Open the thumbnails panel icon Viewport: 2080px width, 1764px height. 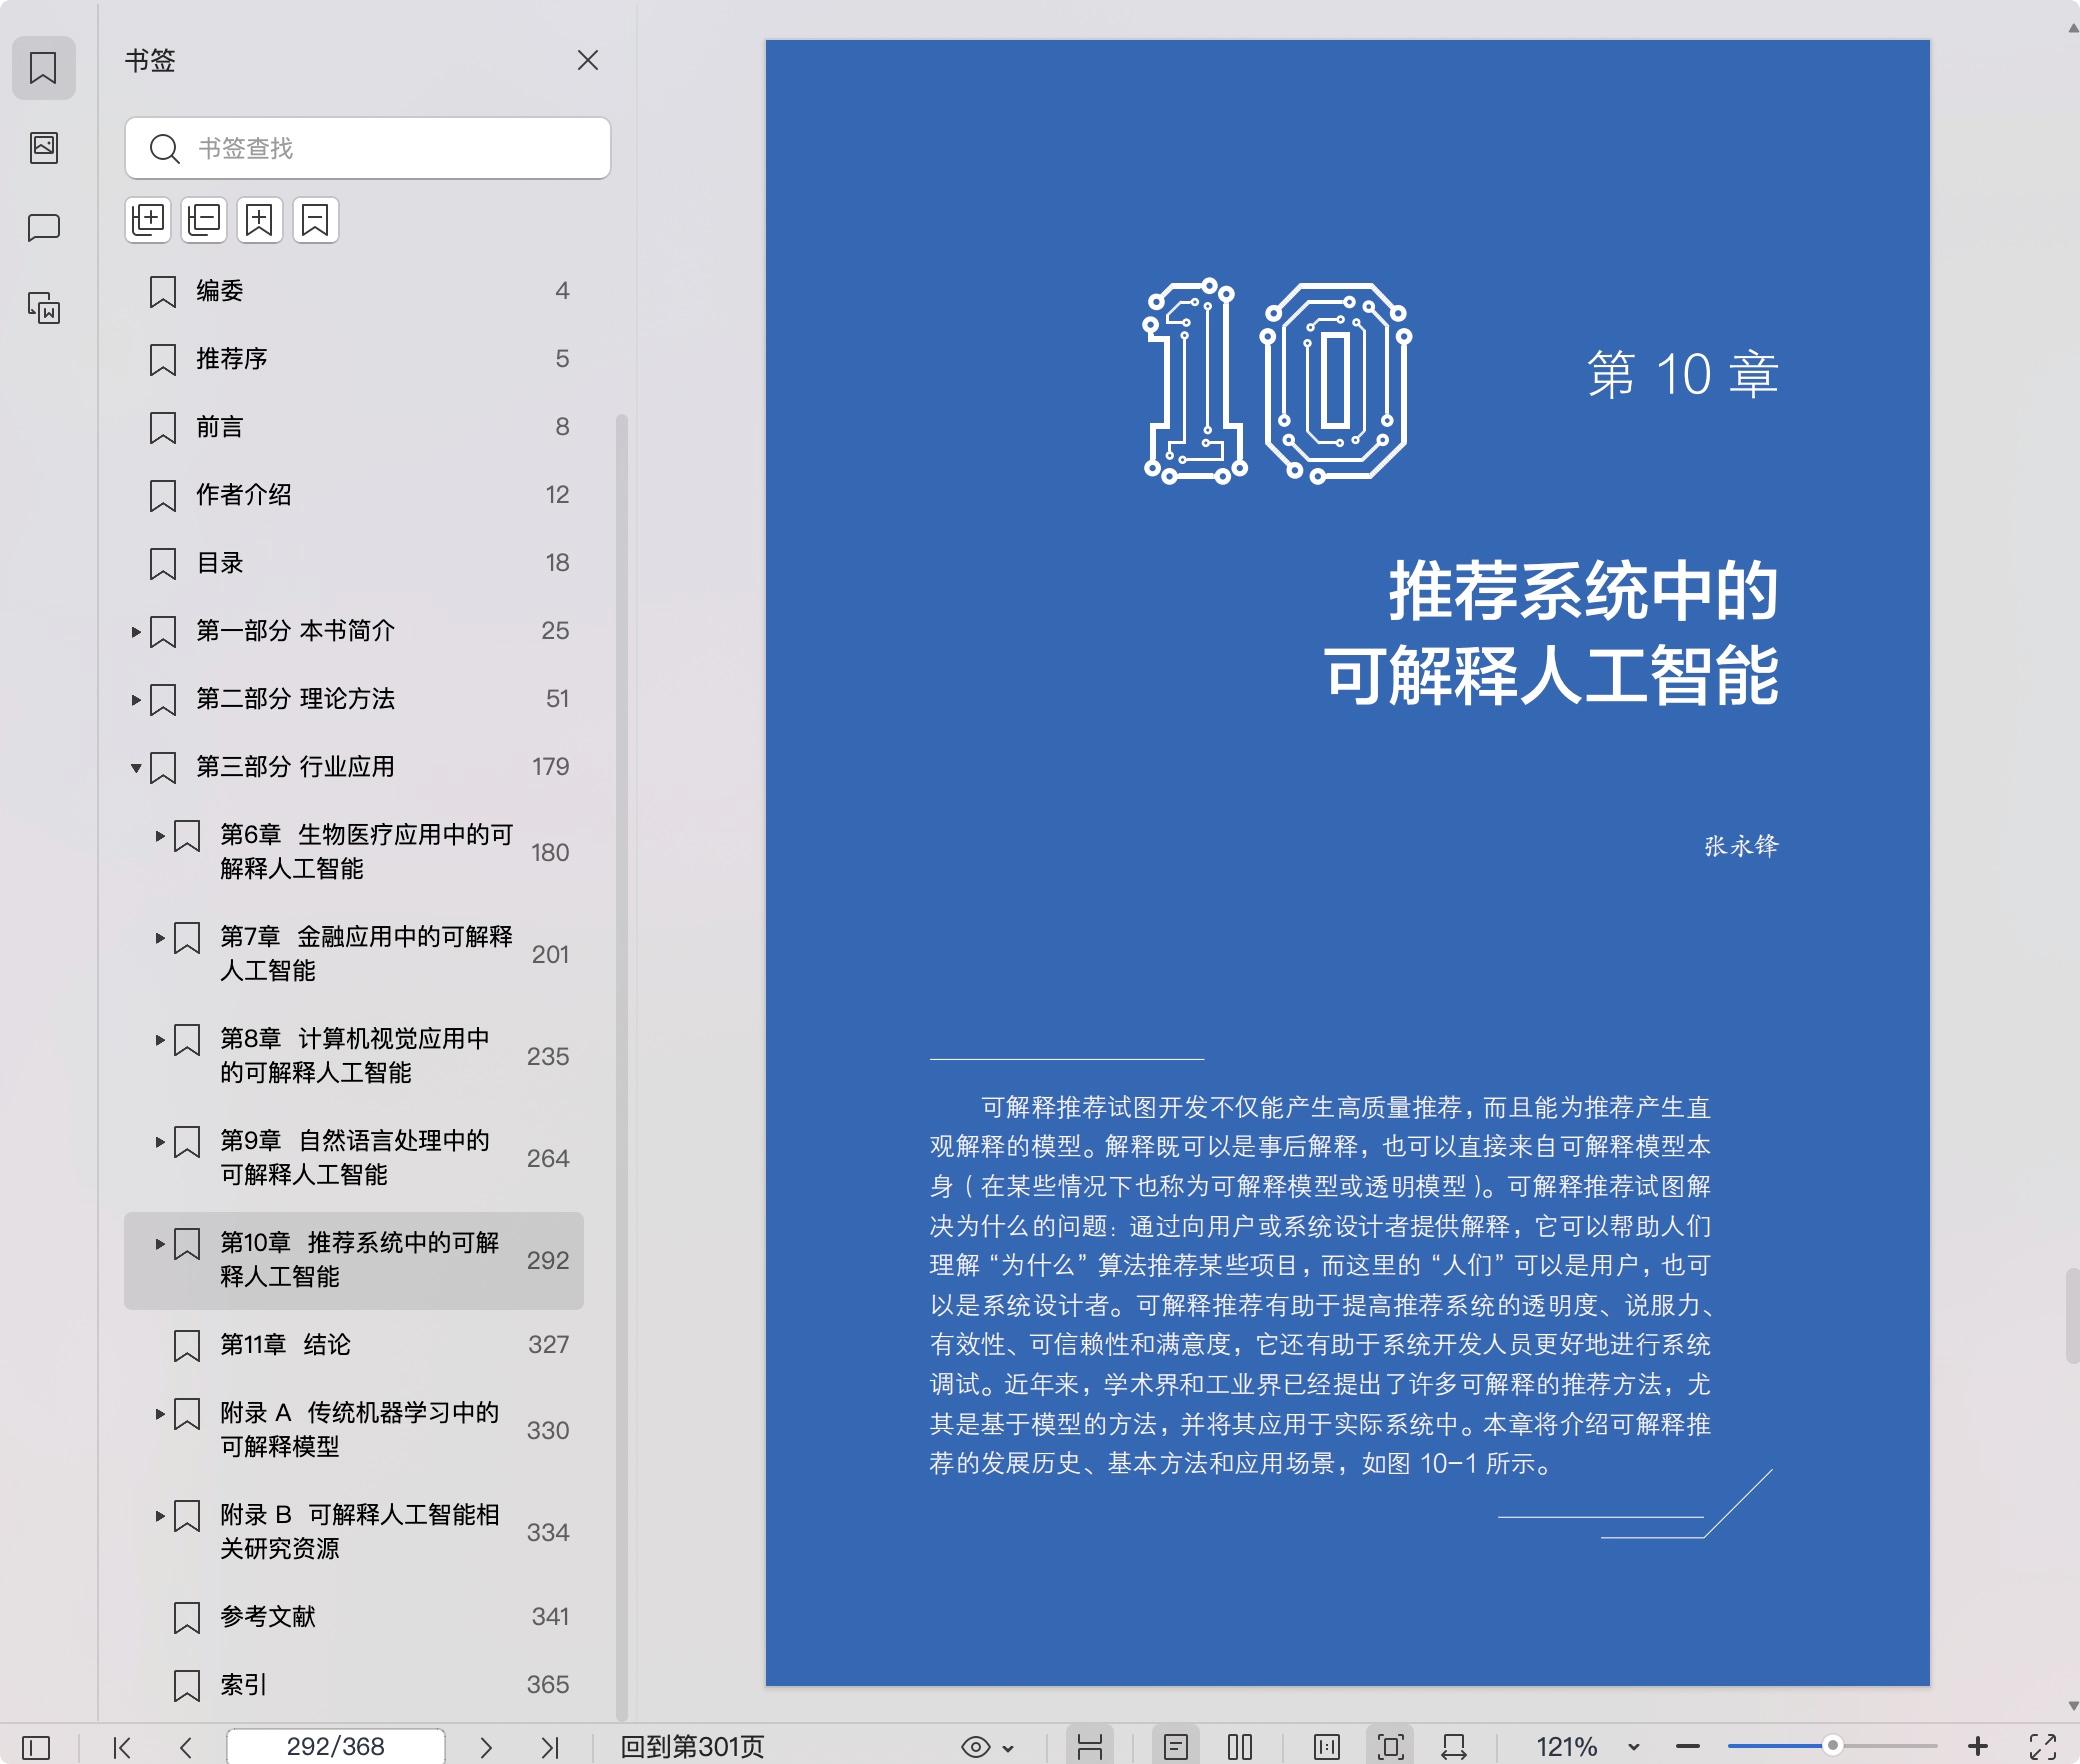[43, 148]
